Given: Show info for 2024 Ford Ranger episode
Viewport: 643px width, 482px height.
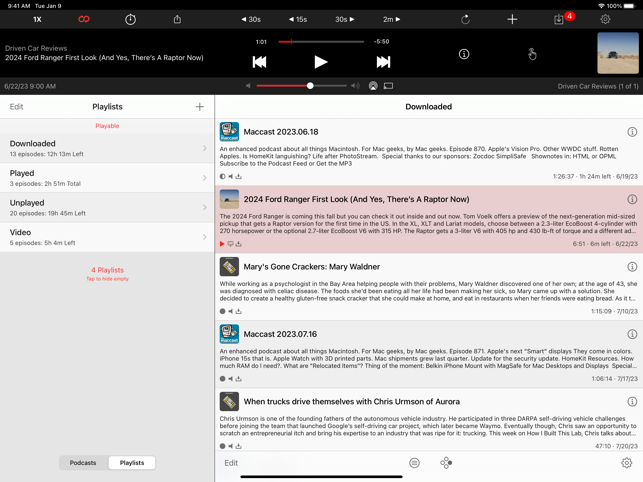Looking at the screenshot, I should (632, 199).
